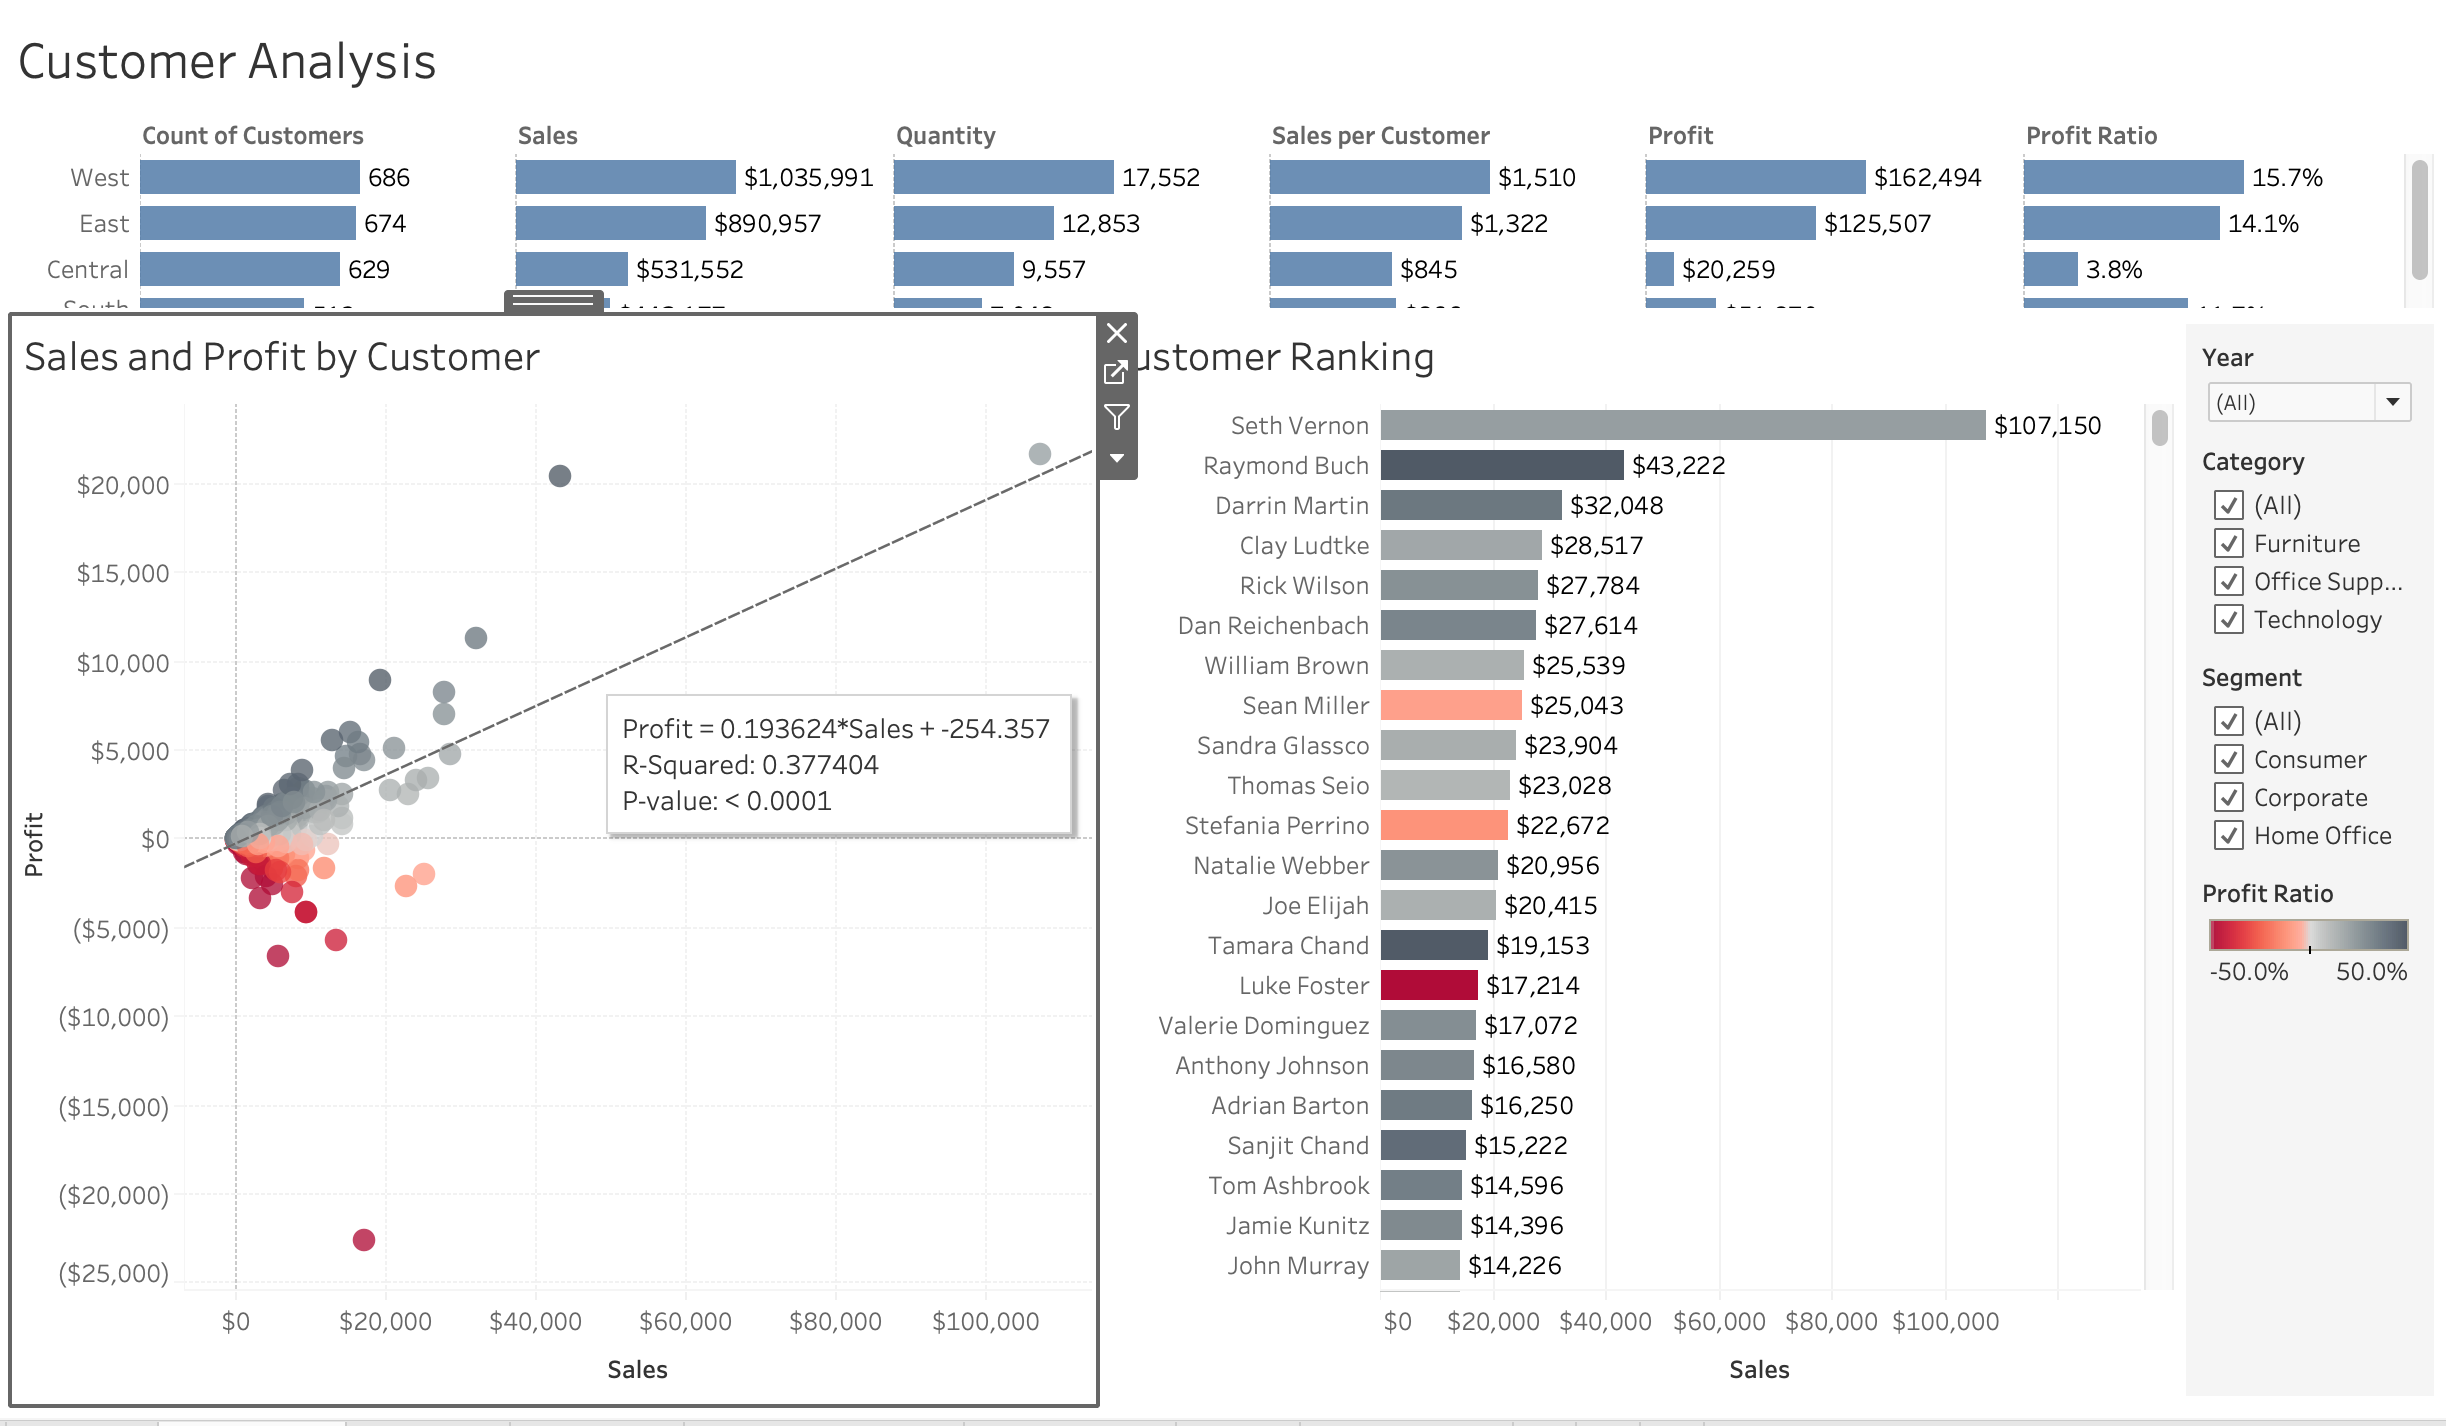
Task: Click the 'Sandra Glassco' customer label
Action: [x=1283, y=745]
